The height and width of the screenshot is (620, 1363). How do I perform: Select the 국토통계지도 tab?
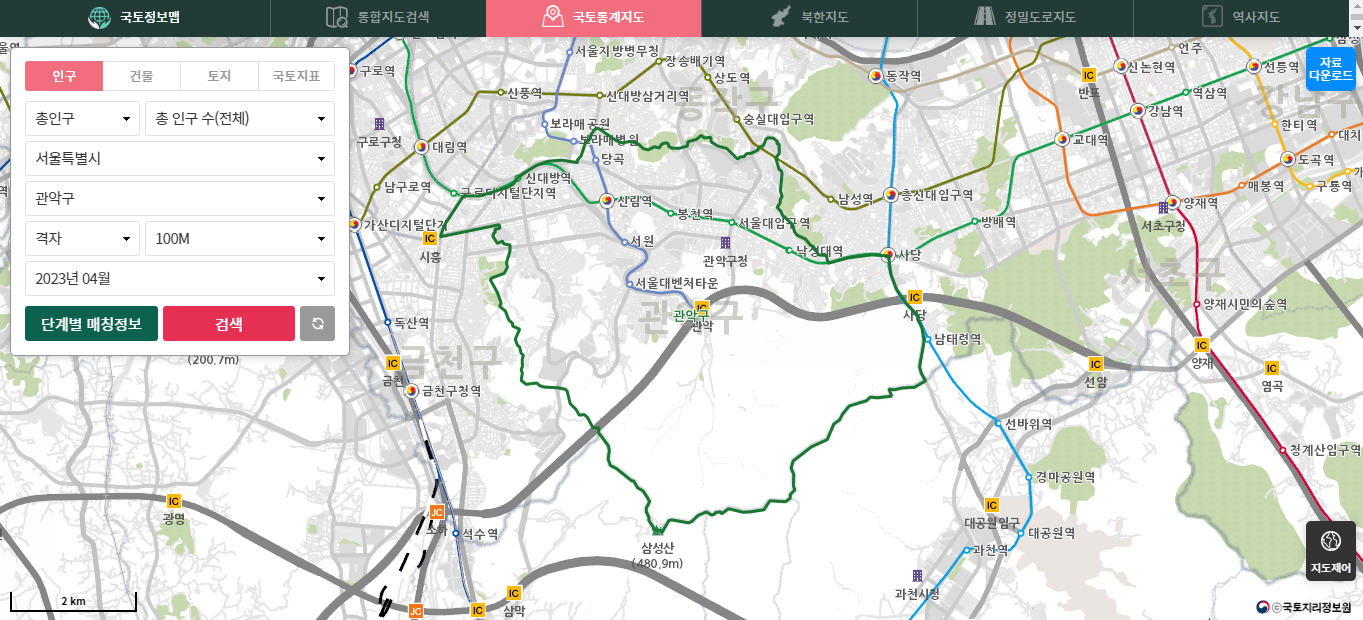coord(594,17)
